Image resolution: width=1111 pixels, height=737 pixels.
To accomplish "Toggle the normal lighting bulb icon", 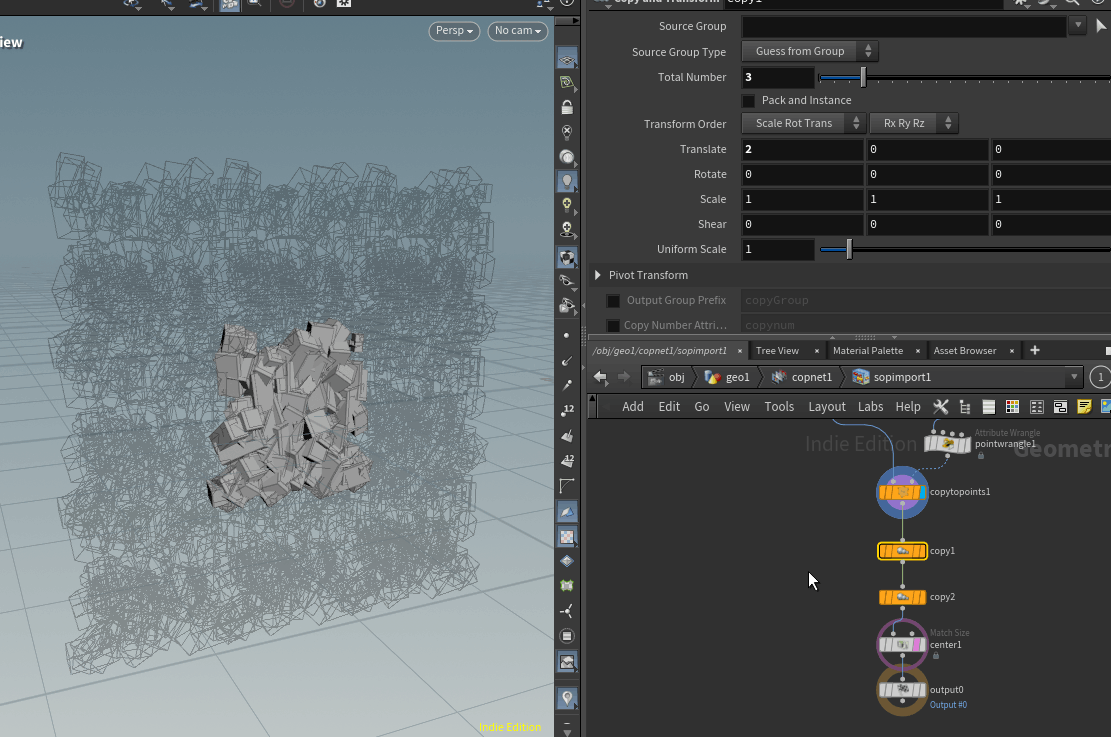I will tap(567, 181).
